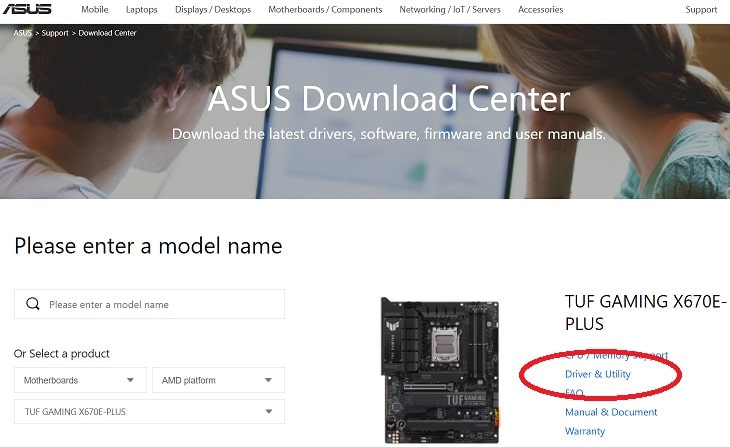Click the ASUS logo
Viewport: 730px width, 447px height.
coord(27,9)
